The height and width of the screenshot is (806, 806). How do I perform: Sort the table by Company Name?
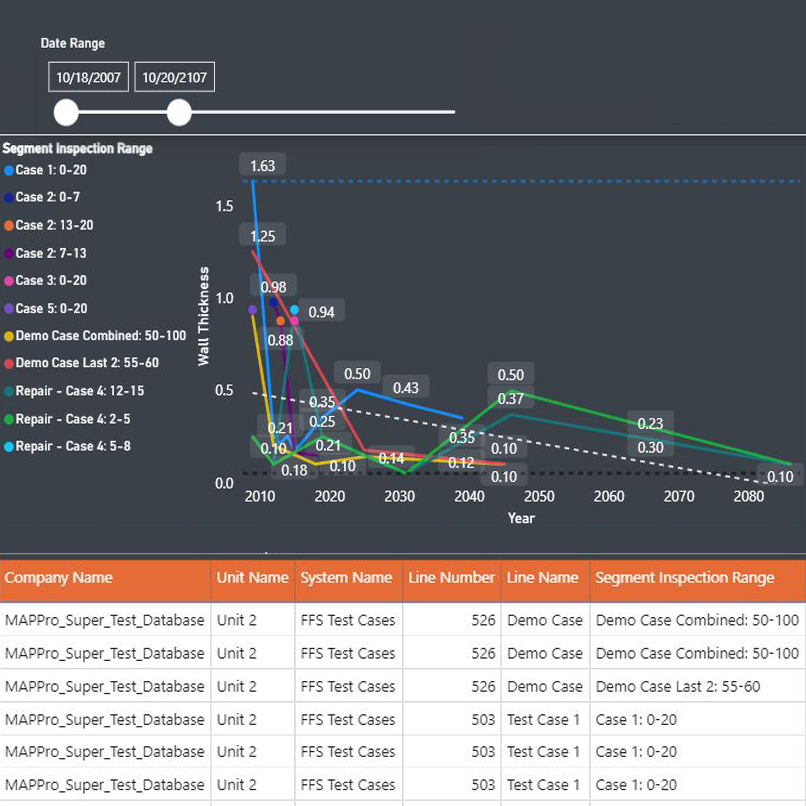pos(61,579)
